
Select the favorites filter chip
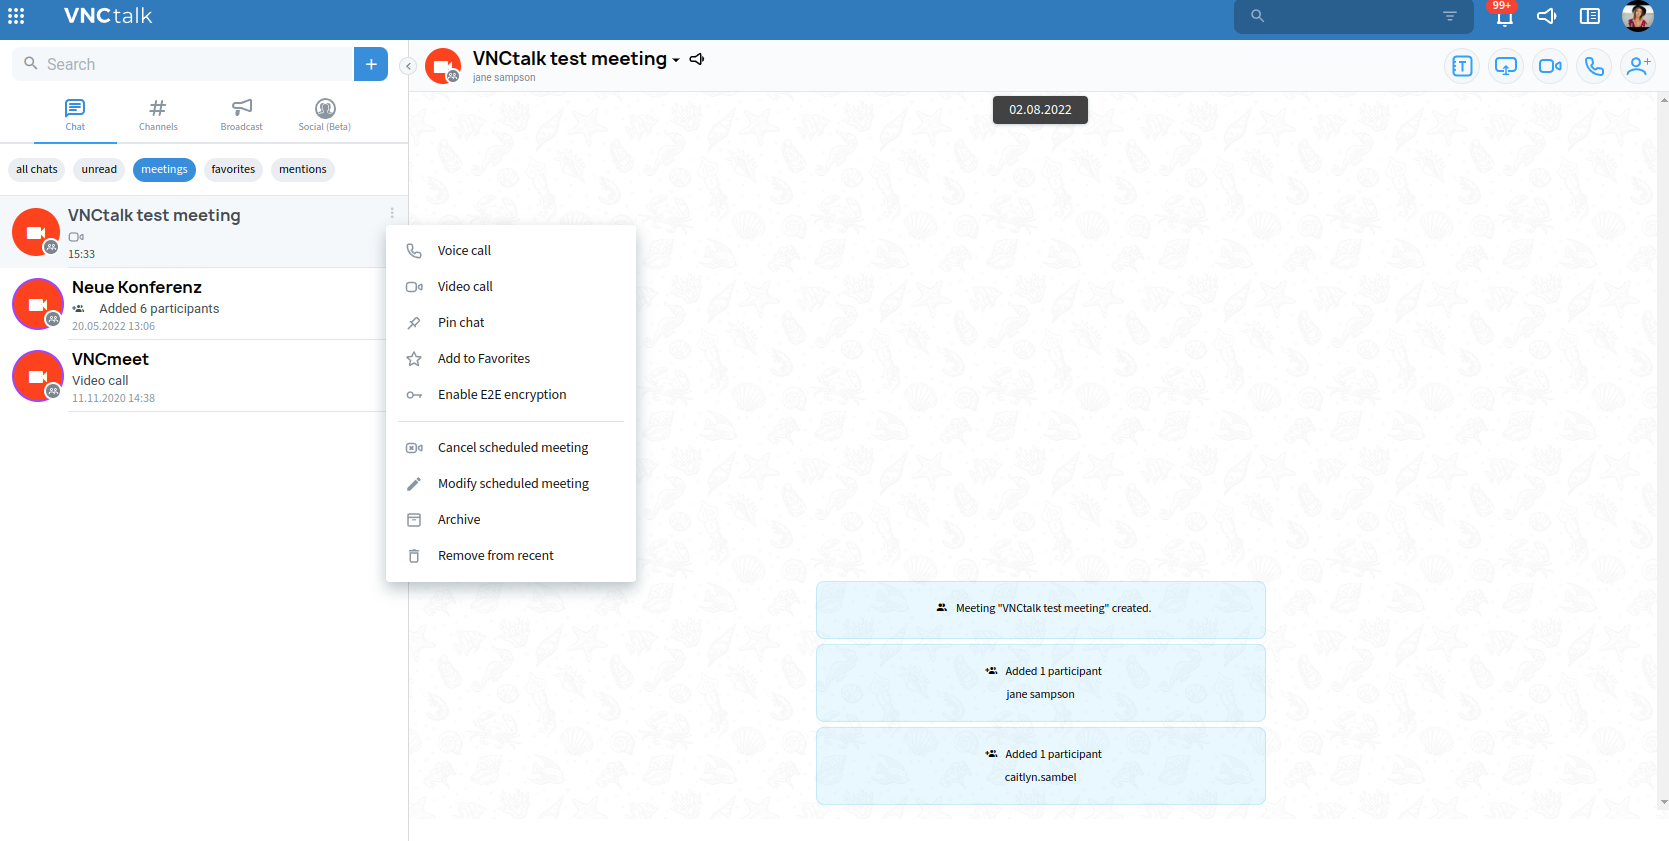point(233,170)
